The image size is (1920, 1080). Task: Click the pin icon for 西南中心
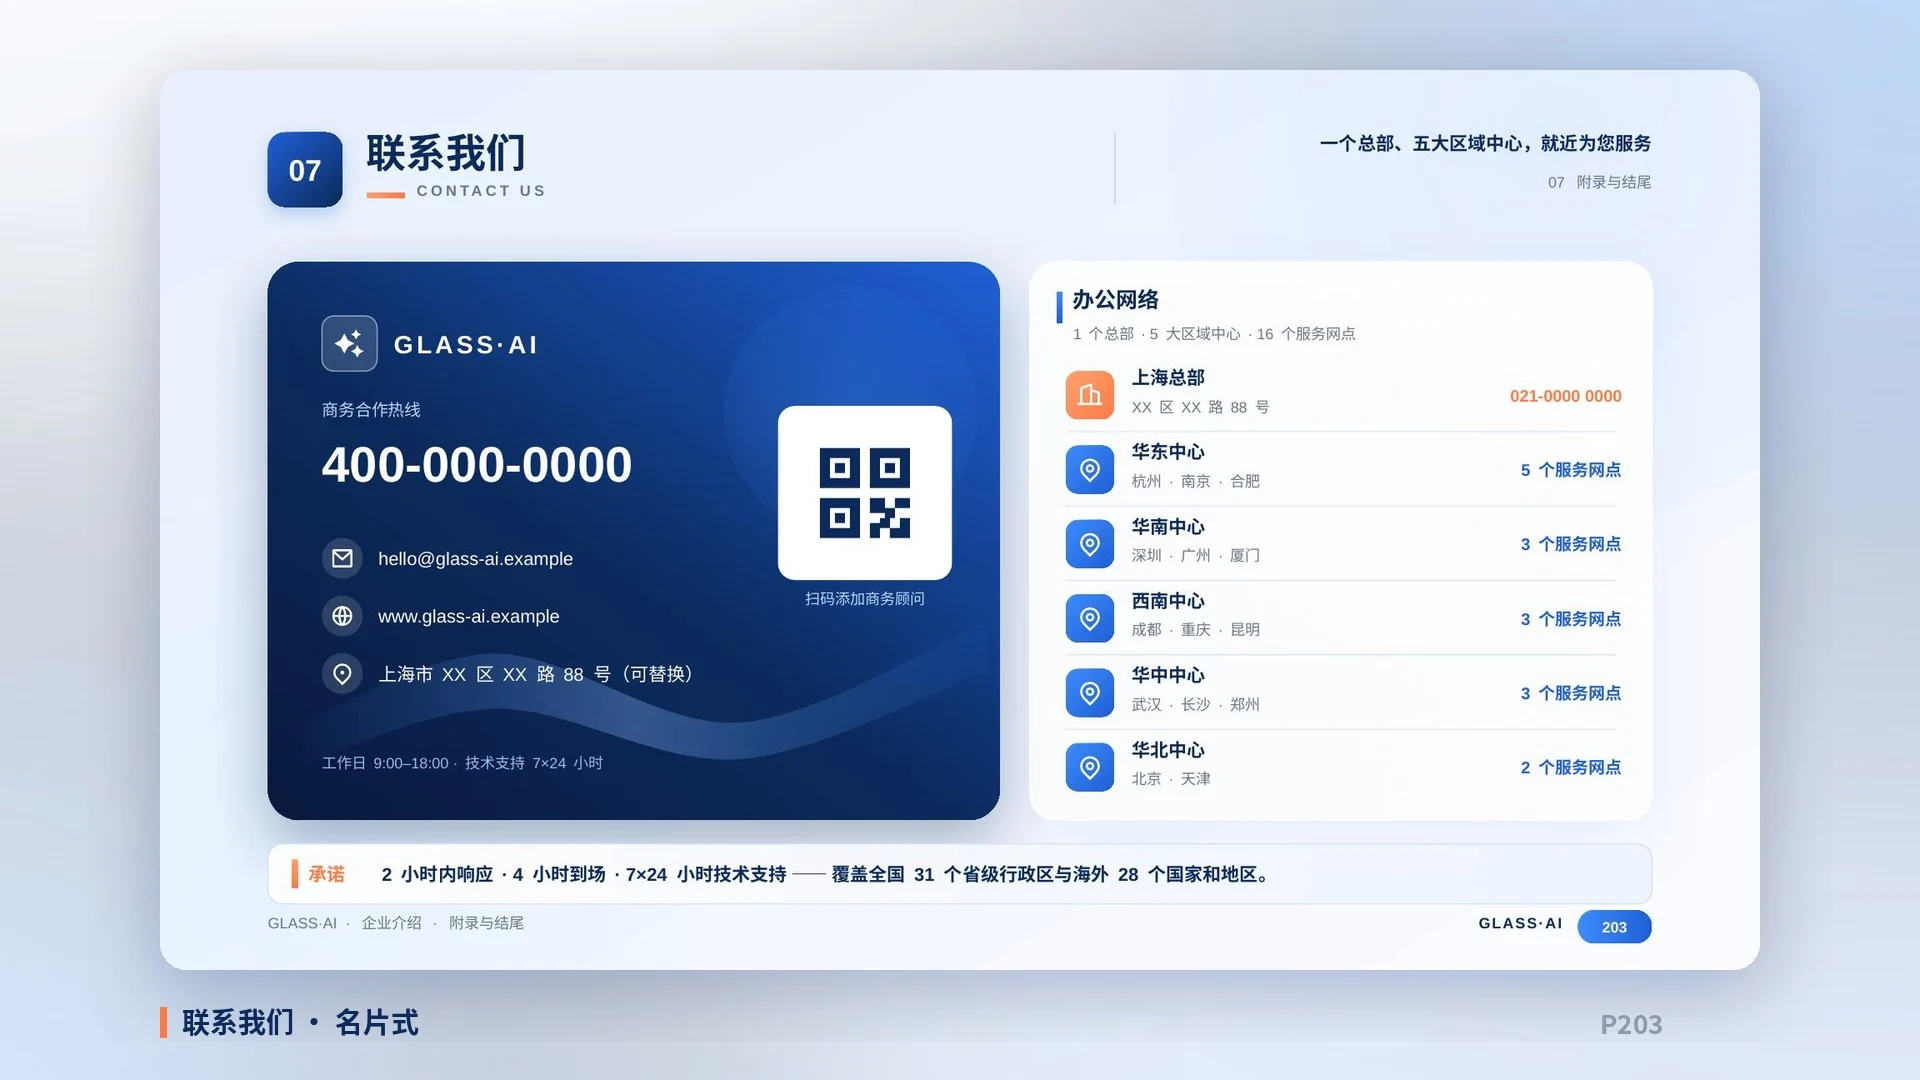click(x=1090, y=619)
